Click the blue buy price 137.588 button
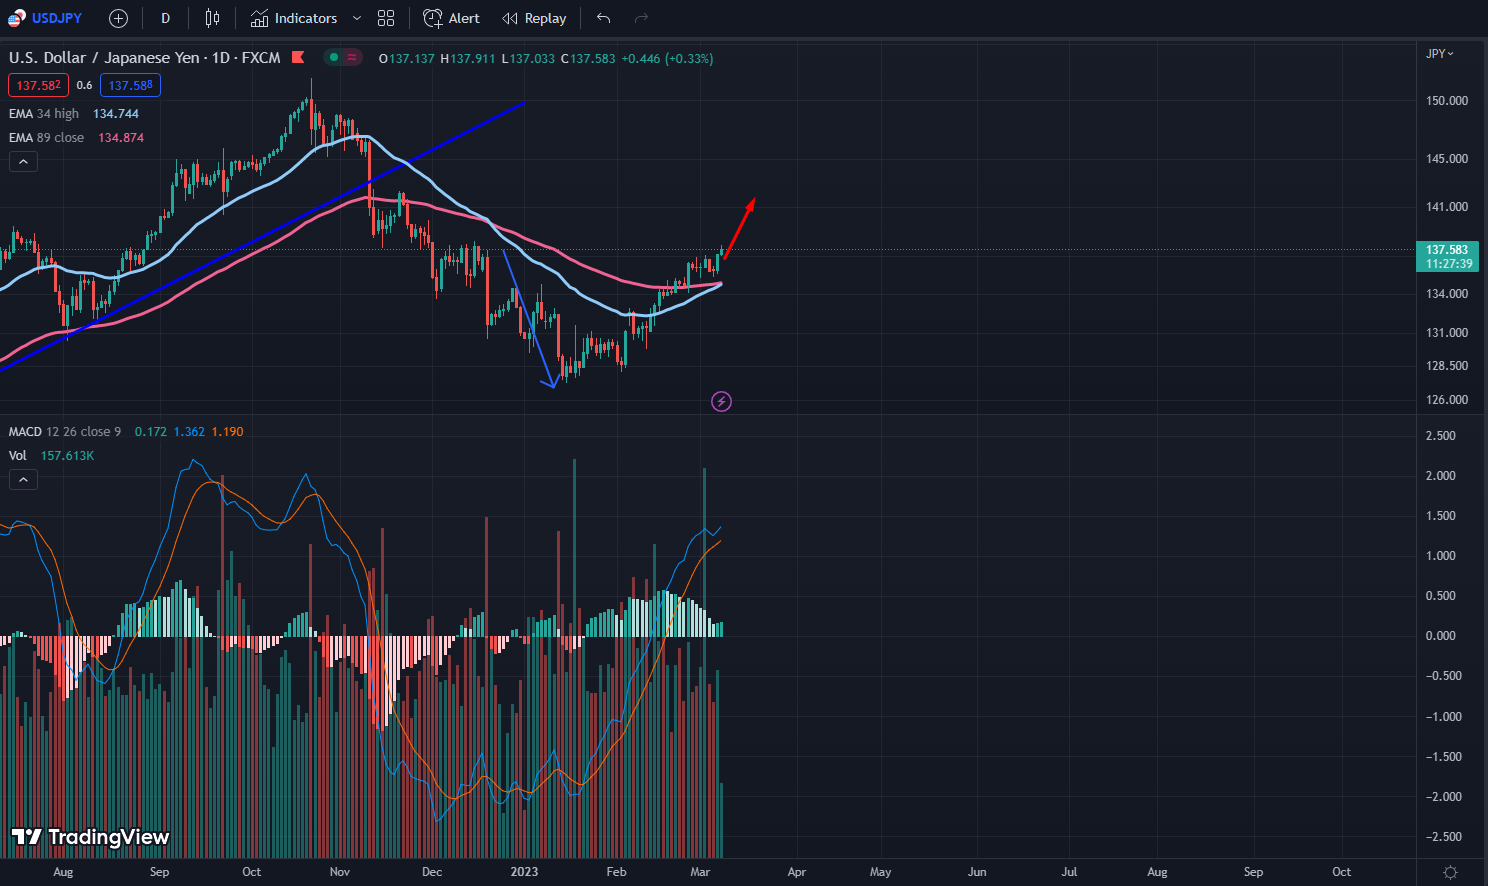The image size is (1488, 886). pos(130,85)
